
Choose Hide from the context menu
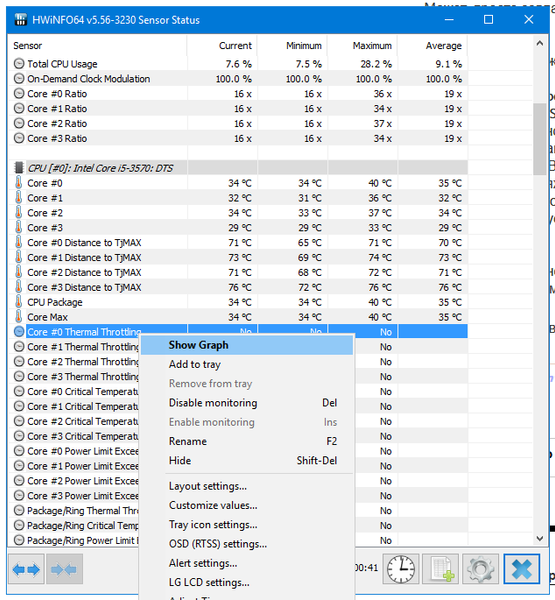point(246,460)
